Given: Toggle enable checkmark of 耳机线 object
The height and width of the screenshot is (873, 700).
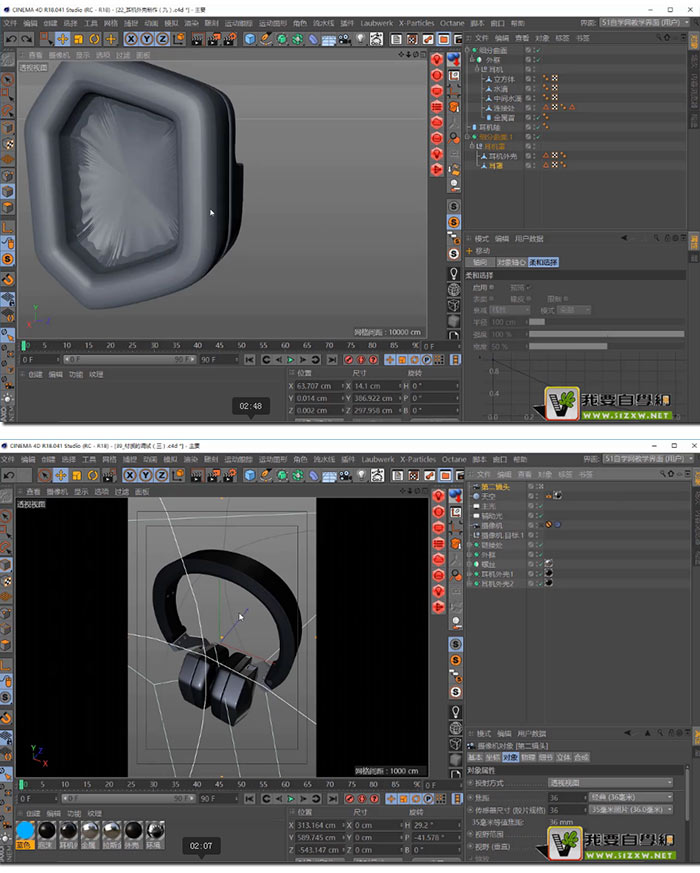Looking at the screenshot, I should [539, 127].
